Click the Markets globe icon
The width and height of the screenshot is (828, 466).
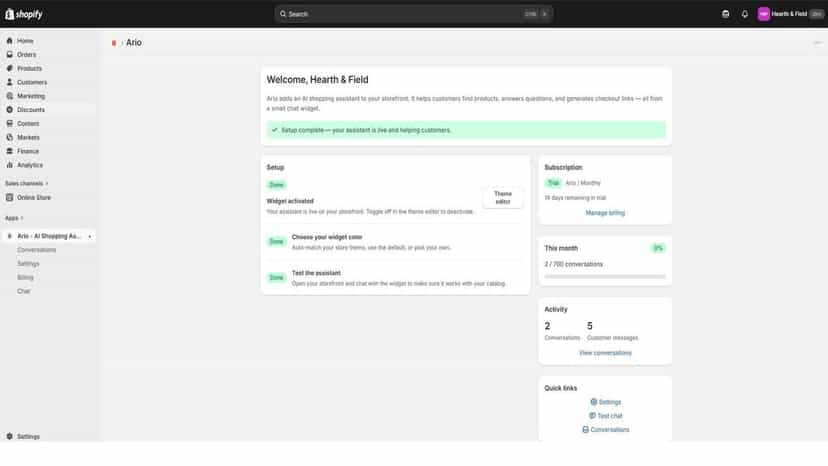(x=10, y=137)
